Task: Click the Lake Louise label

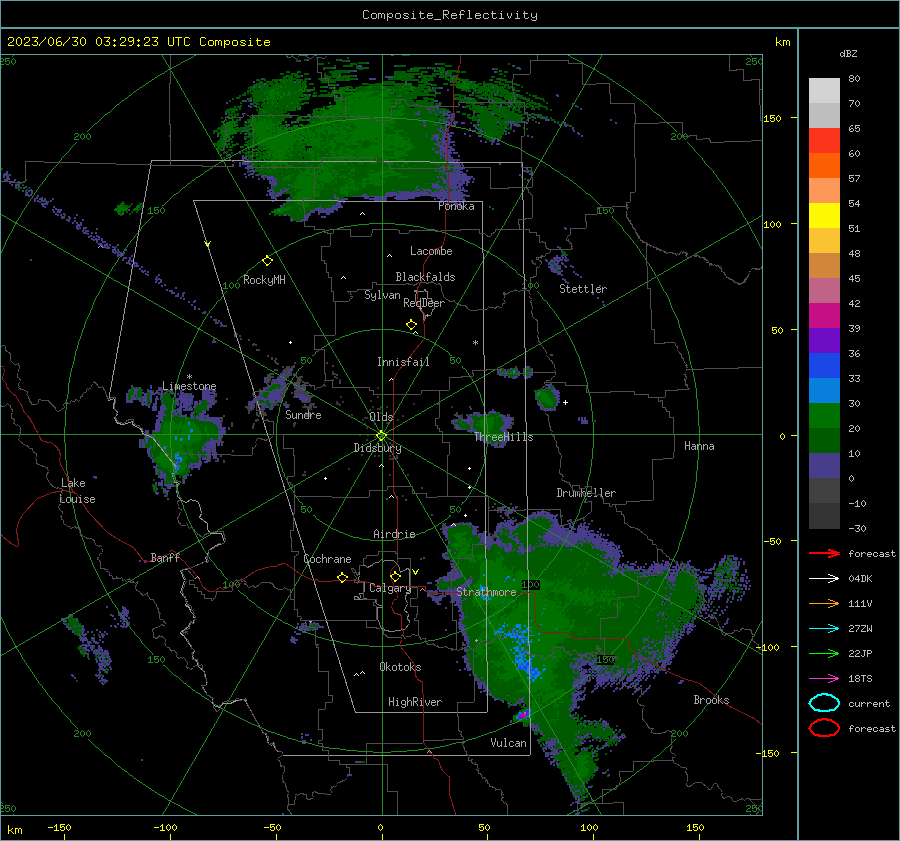Action: click(78, 491)
